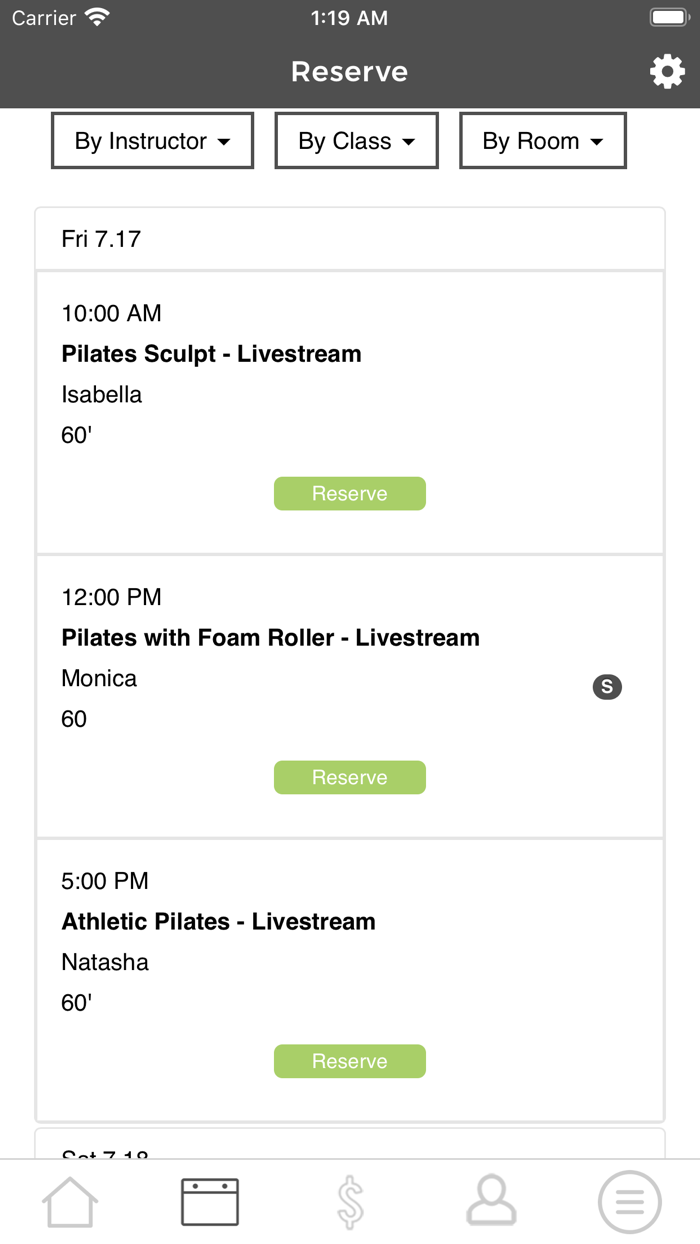Open the By Class dropdown
This screenshot has height=1244, width=700.
356,141
